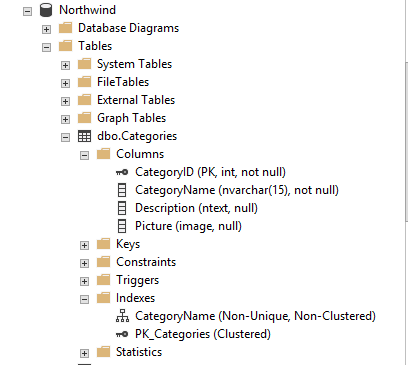This screenshot has width=408, height=365.
Task: Select 'Description (ntext, null)' text
Action: (x=196, y=208)
